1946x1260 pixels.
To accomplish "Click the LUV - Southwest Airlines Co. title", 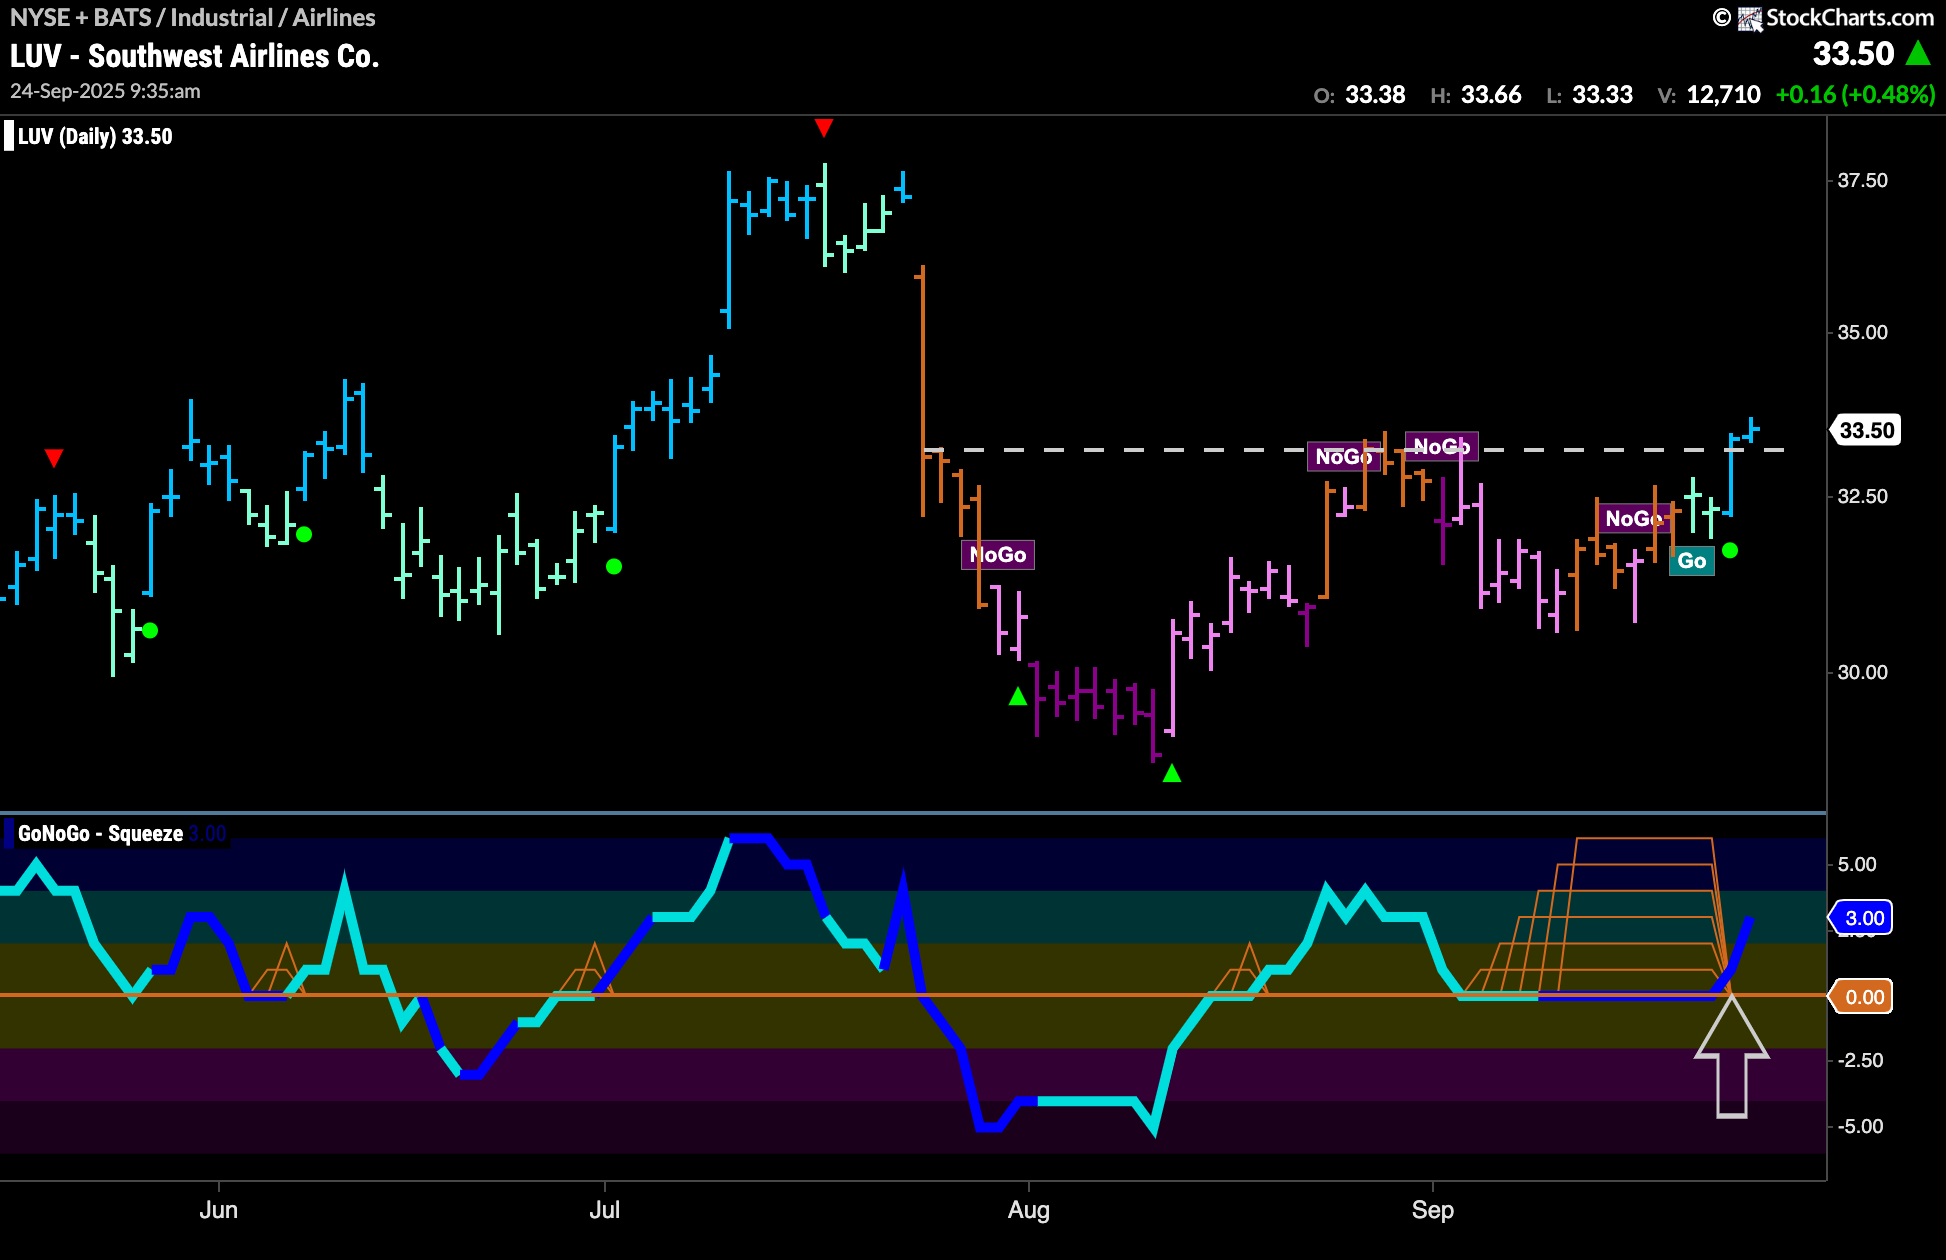I will coord(195,56).
